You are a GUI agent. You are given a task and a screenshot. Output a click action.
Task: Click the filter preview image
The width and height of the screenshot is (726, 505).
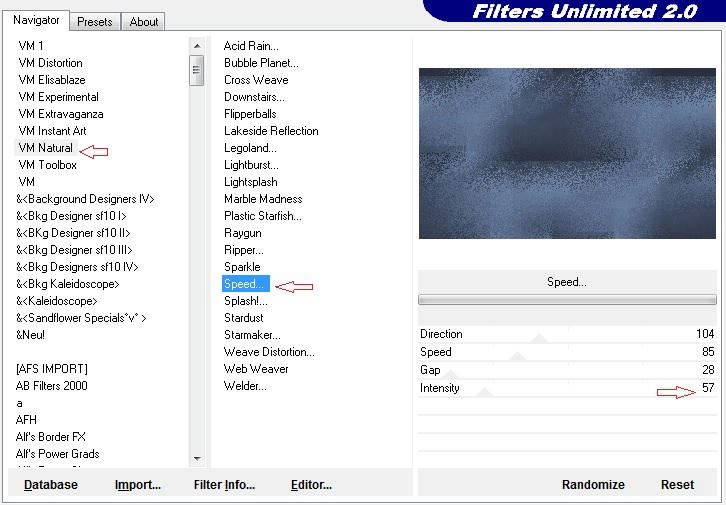point(567,153)
